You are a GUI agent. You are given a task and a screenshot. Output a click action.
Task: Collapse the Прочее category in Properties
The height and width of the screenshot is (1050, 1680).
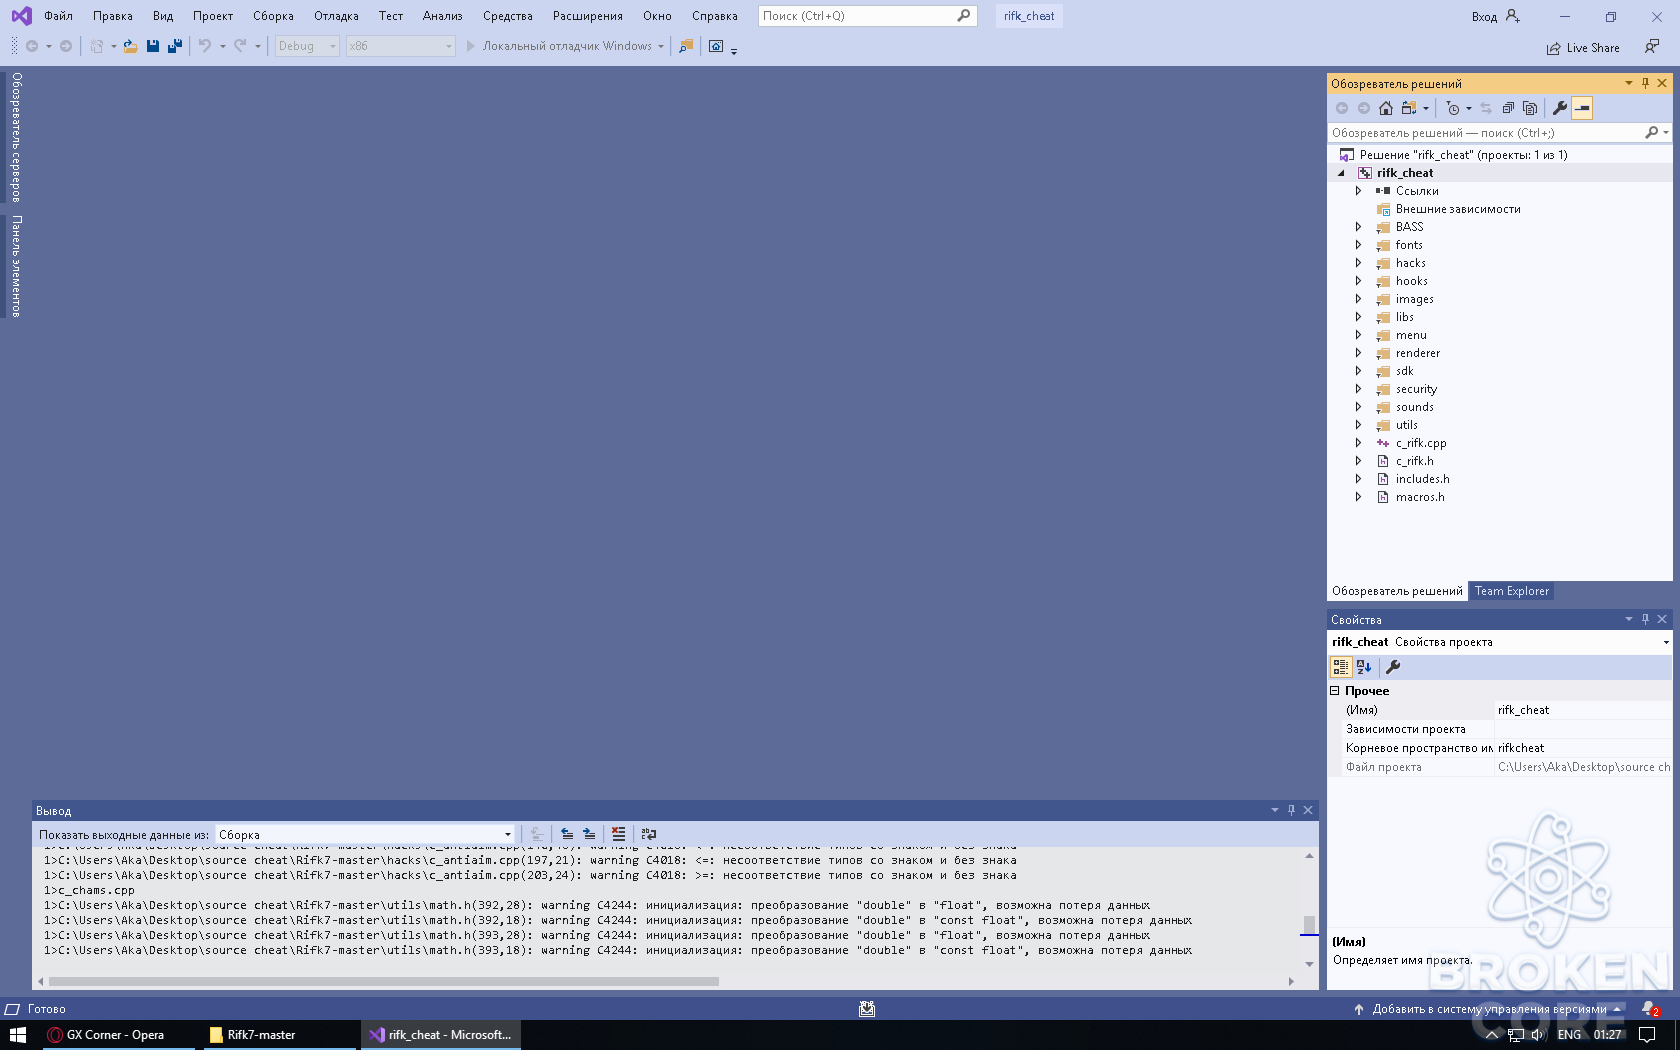click(1335, 691)
